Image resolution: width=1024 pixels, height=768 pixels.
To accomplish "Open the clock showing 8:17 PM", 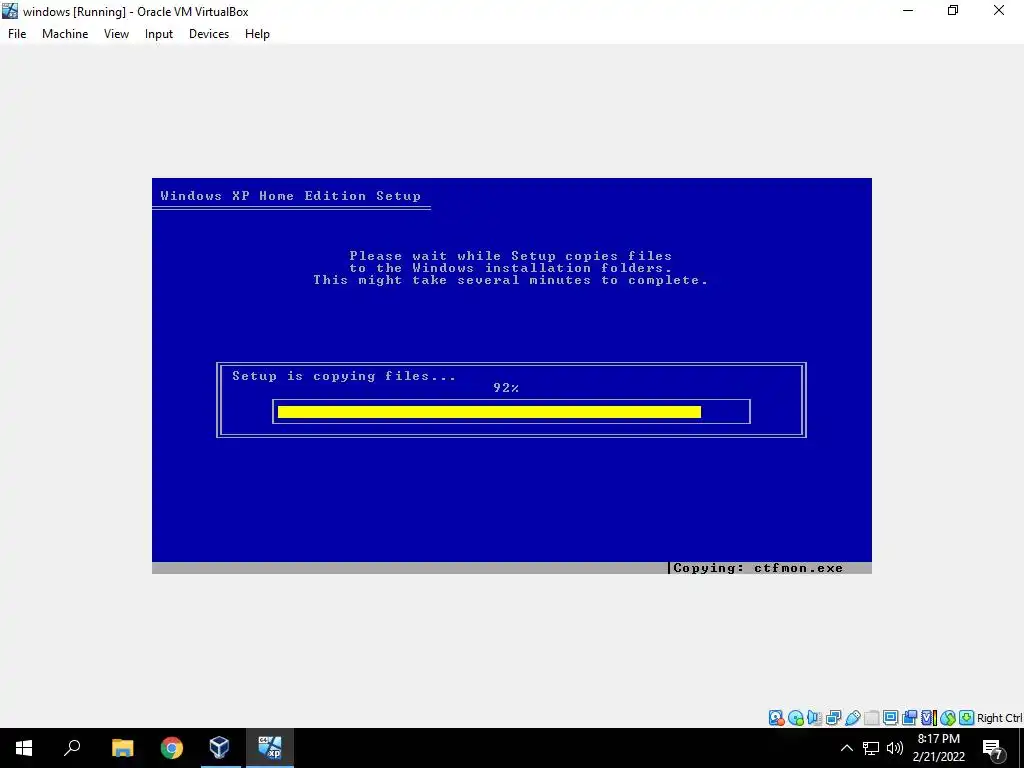I will (939, 748).
